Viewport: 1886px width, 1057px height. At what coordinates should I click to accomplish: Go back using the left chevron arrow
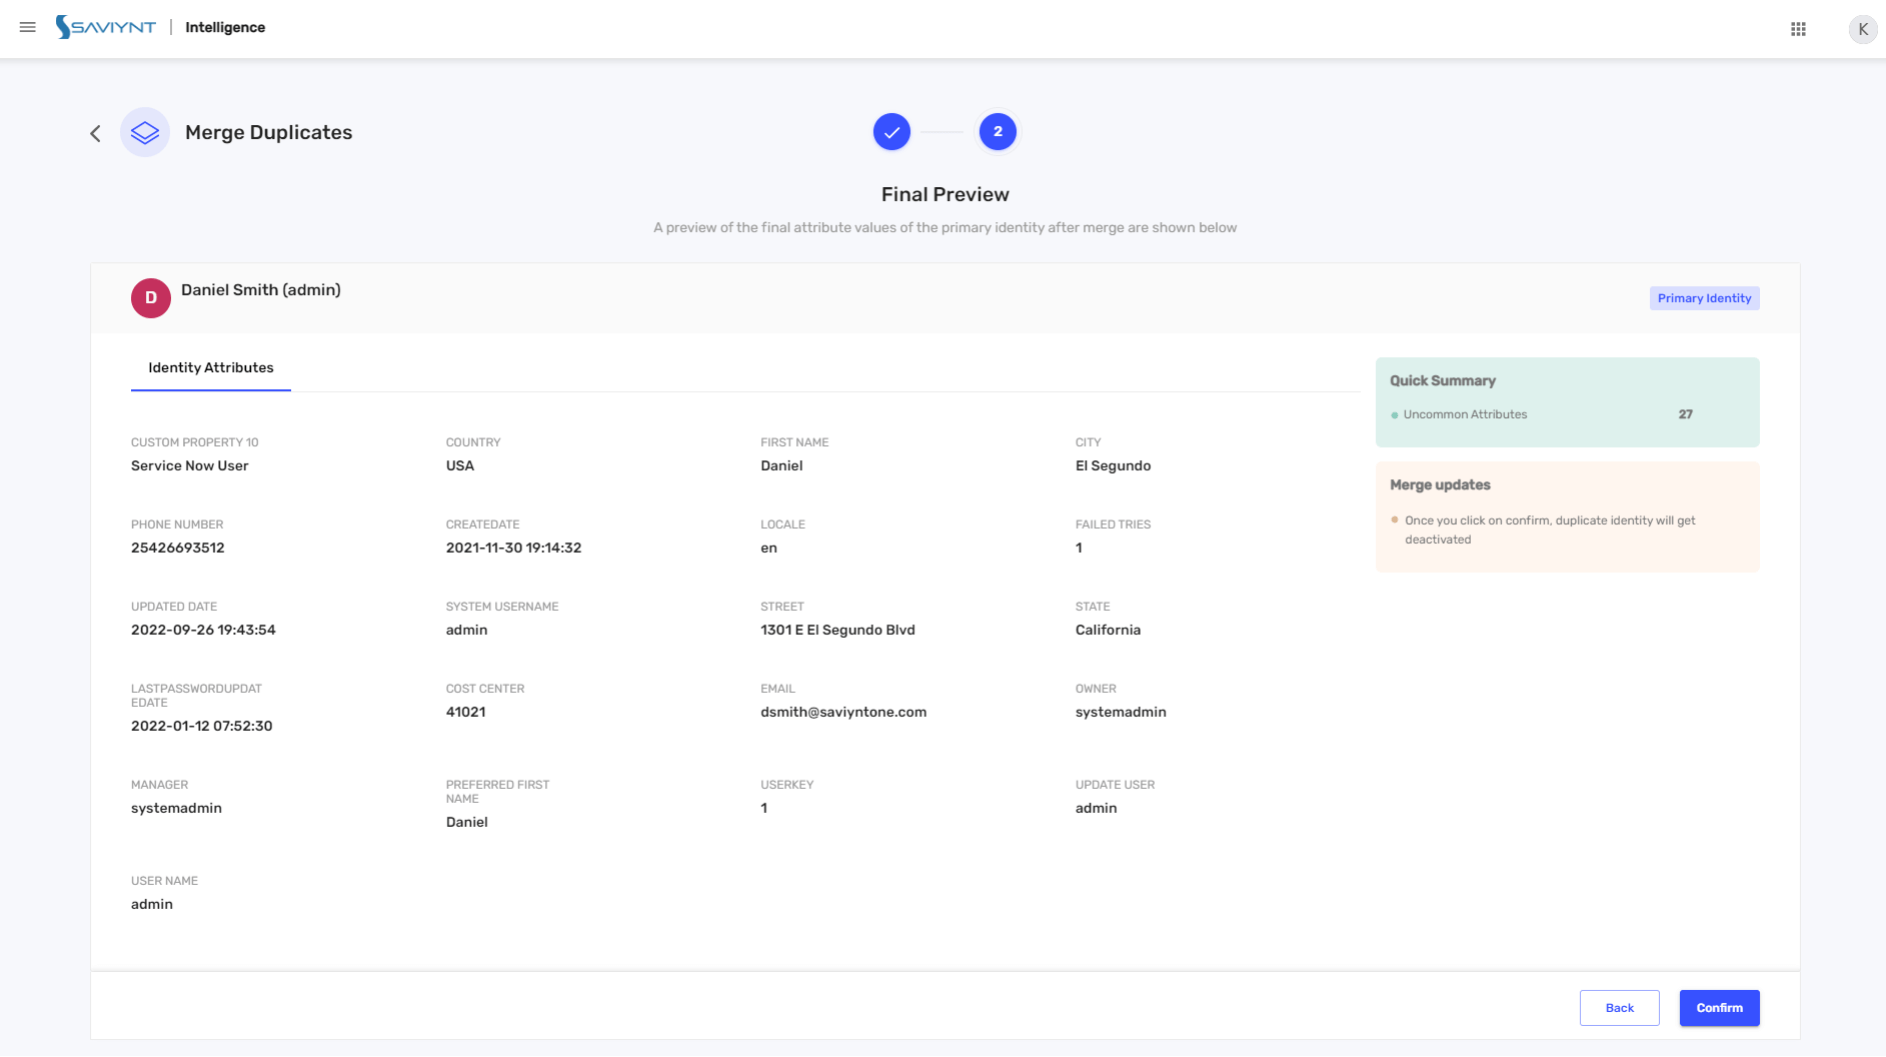(96, 133)
